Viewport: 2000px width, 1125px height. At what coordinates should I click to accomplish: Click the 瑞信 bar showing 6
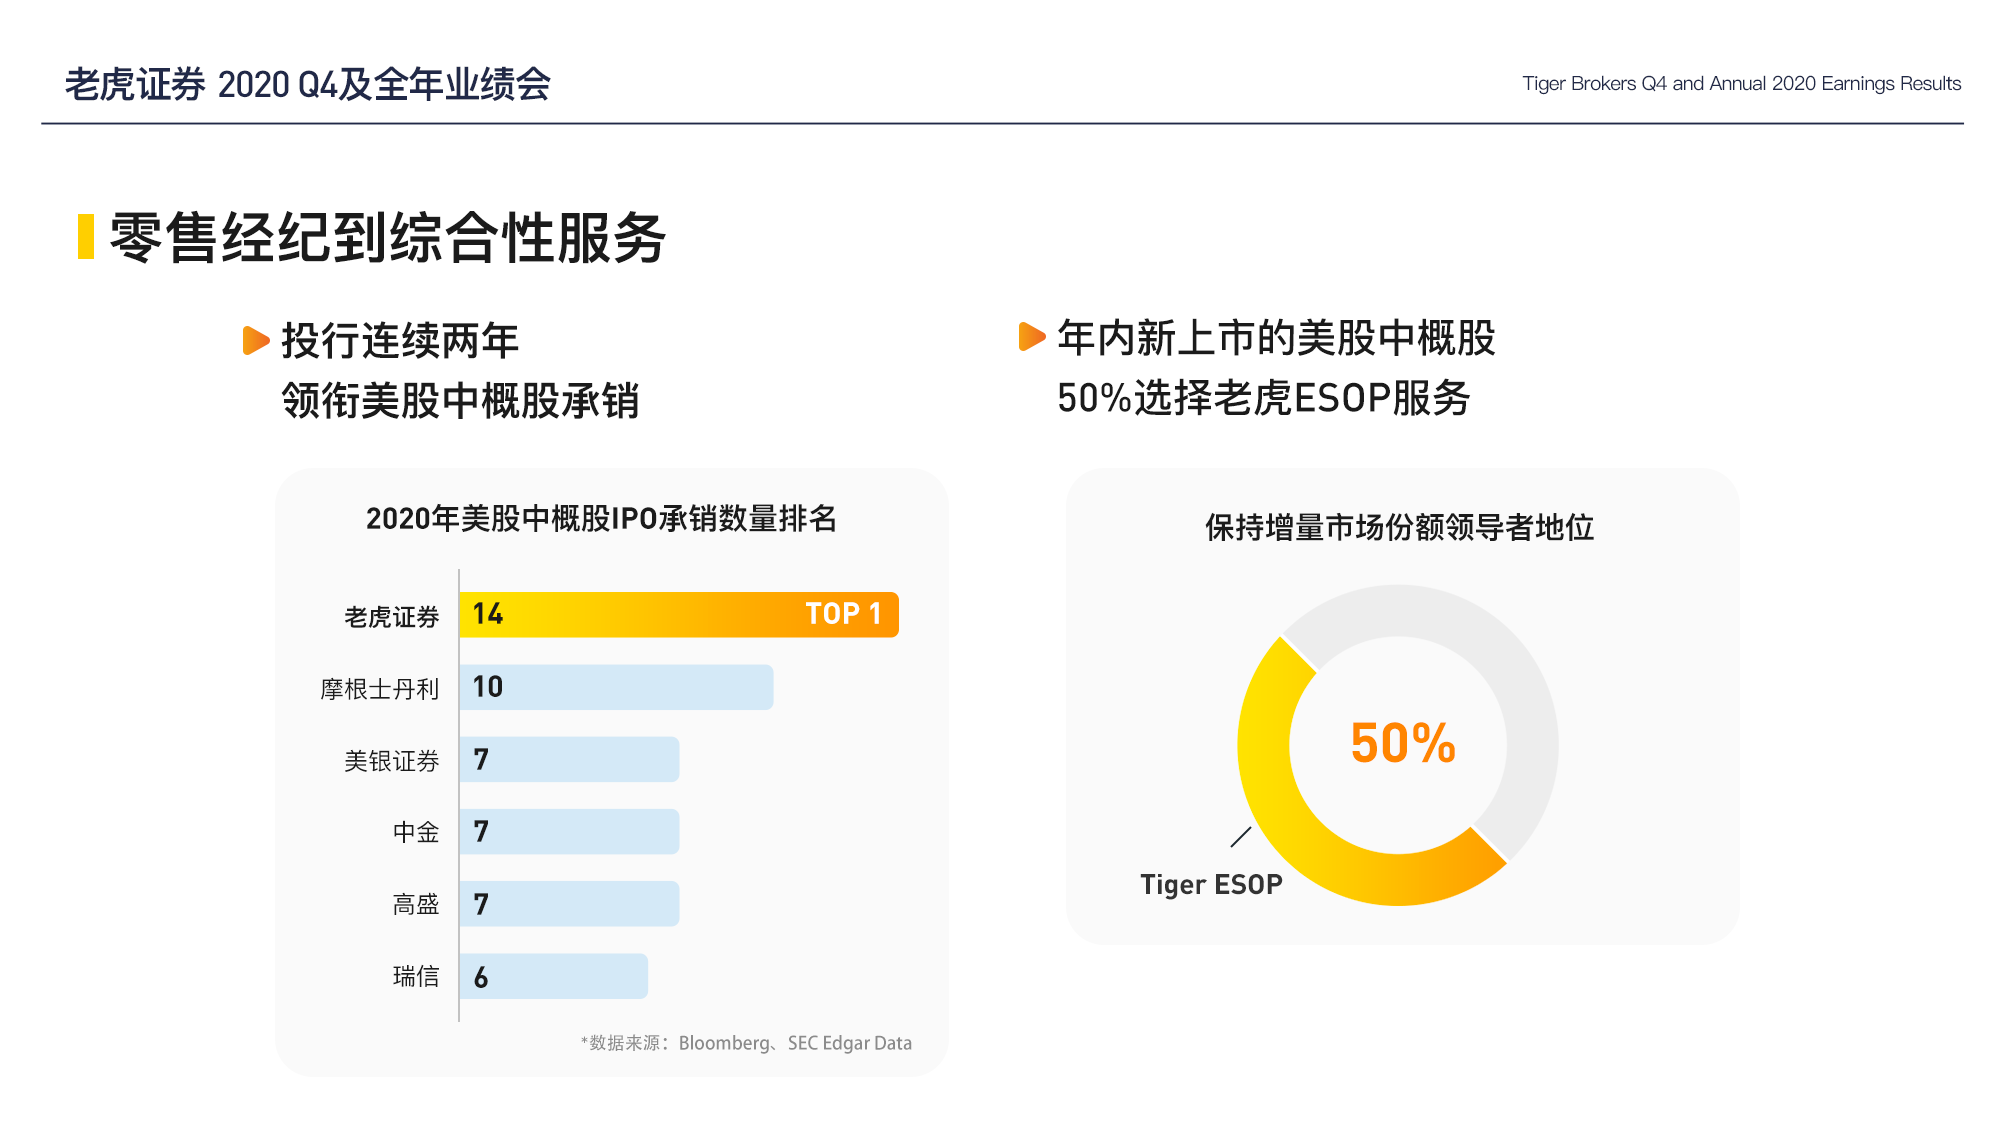click(x=554, y=976)
